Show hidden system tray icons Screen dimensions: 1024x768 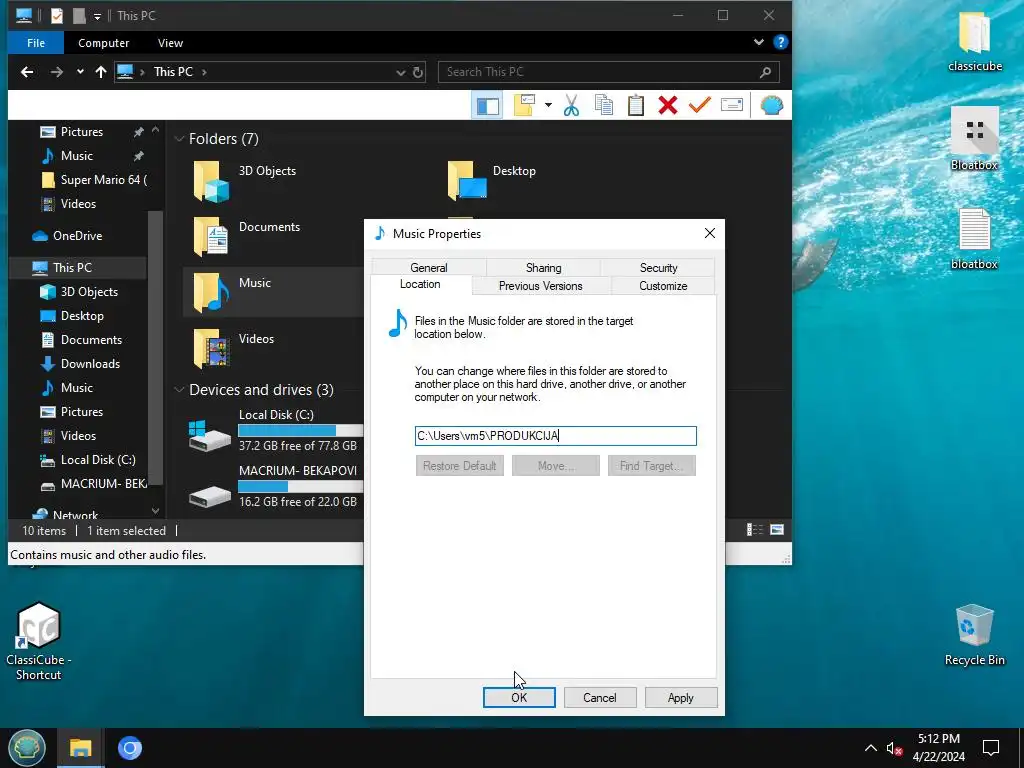871,748
